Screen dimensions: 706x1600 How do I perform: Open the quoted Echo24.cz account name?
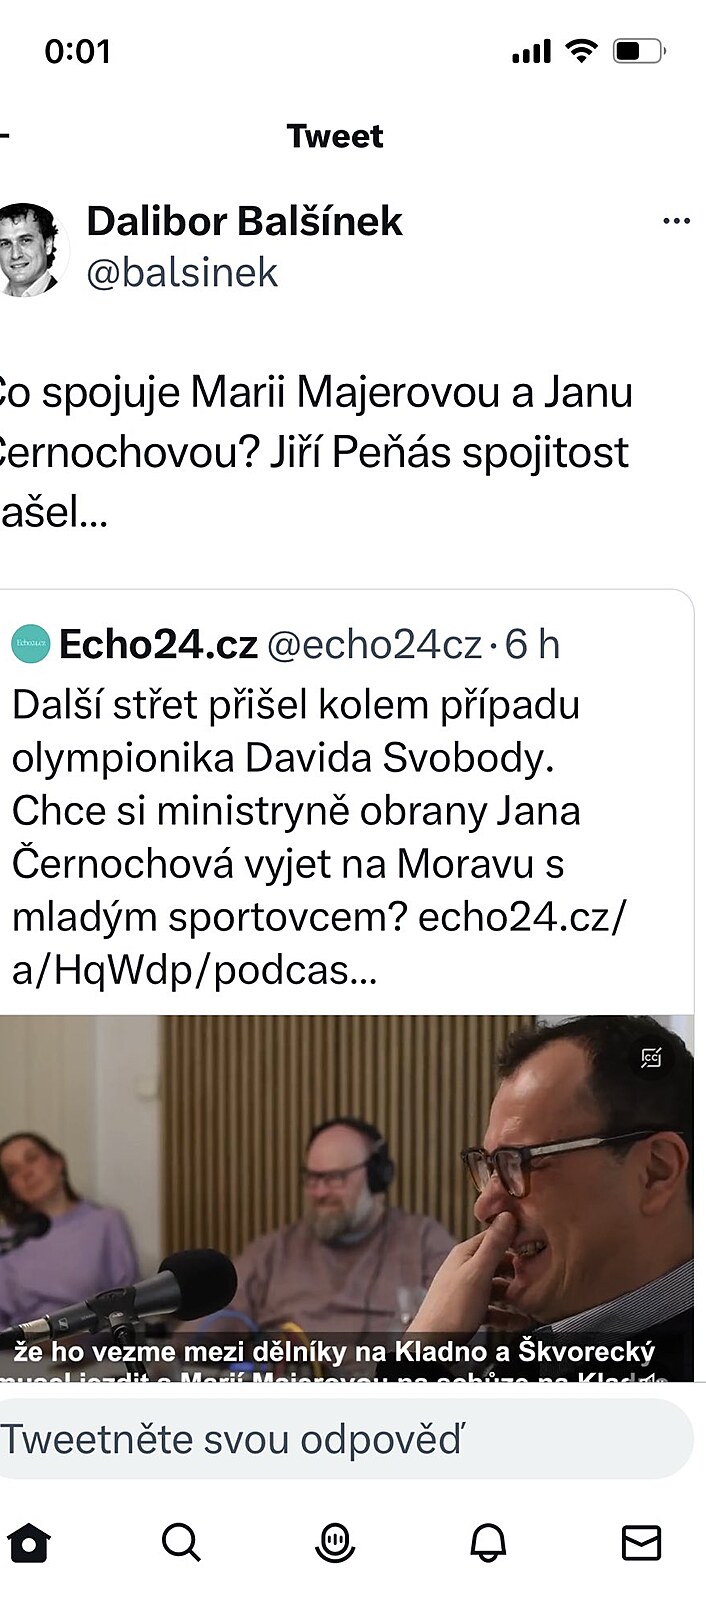click(158, 644)
